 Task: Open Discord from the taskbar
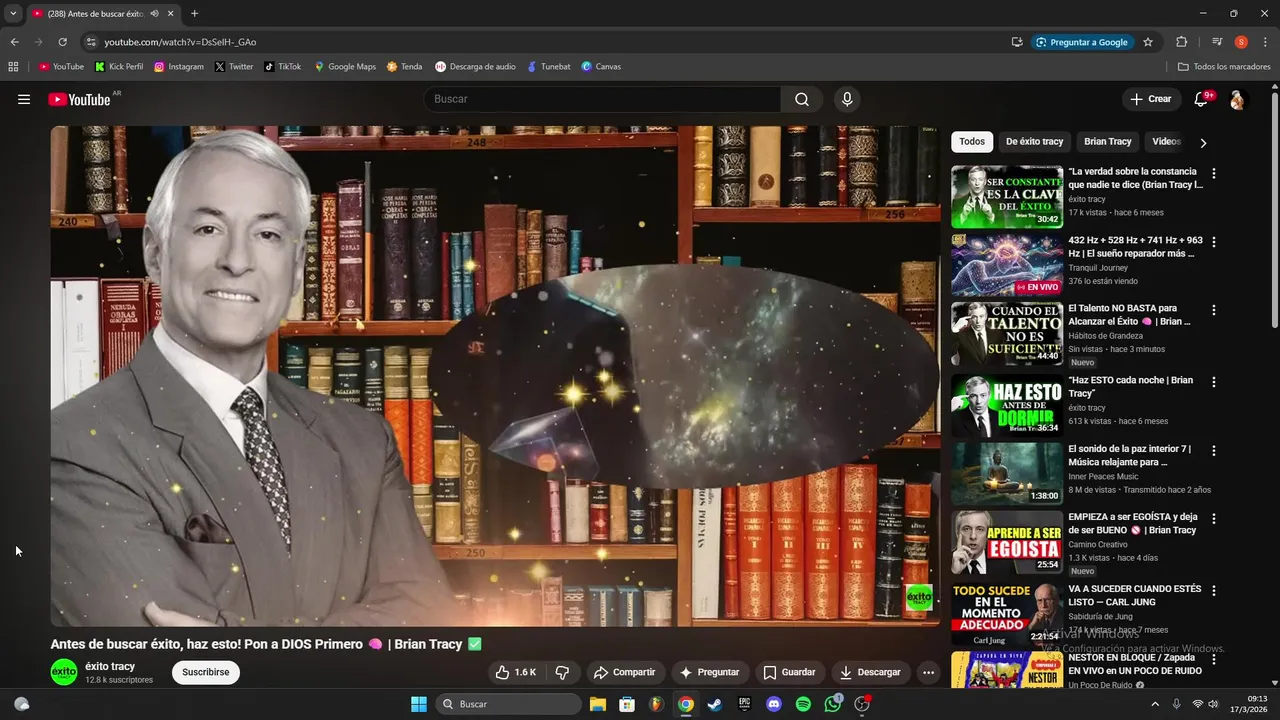[773, 704]
